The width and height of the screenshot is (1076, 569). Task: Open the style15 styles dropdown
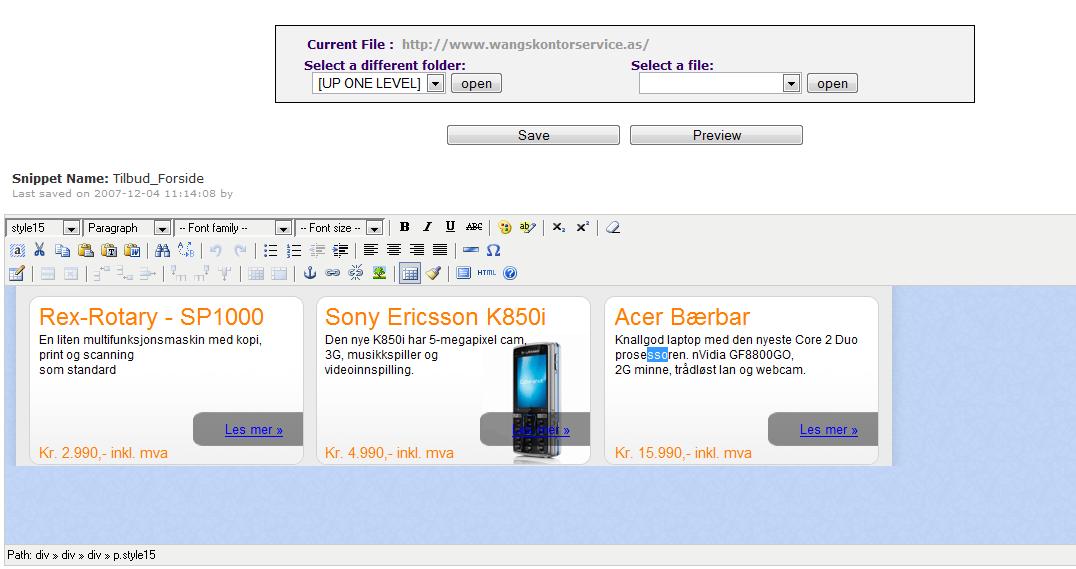click(x=43, y=228)
